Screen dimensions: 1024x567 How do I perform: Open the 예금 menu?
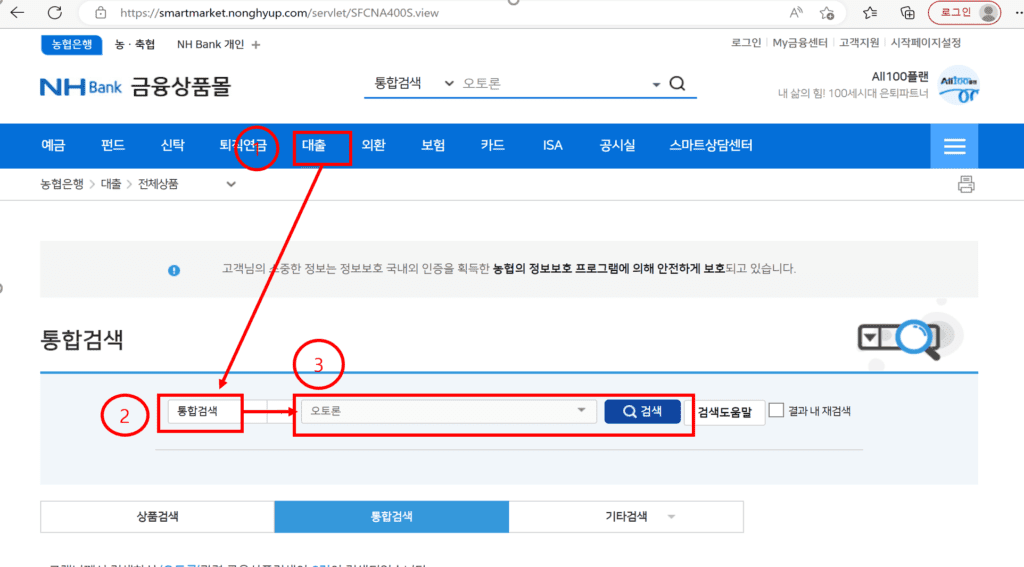click(x=54, y=145)
